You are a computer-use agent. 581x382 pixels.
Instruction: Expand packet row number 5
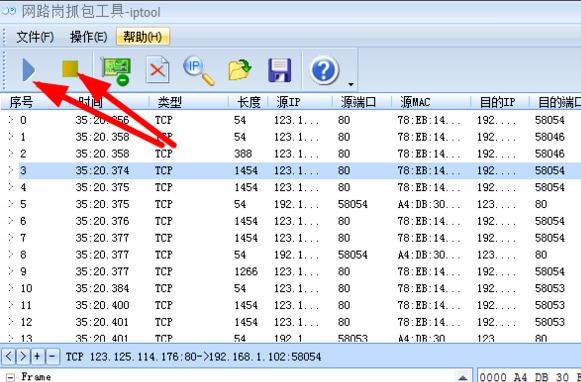11,204
